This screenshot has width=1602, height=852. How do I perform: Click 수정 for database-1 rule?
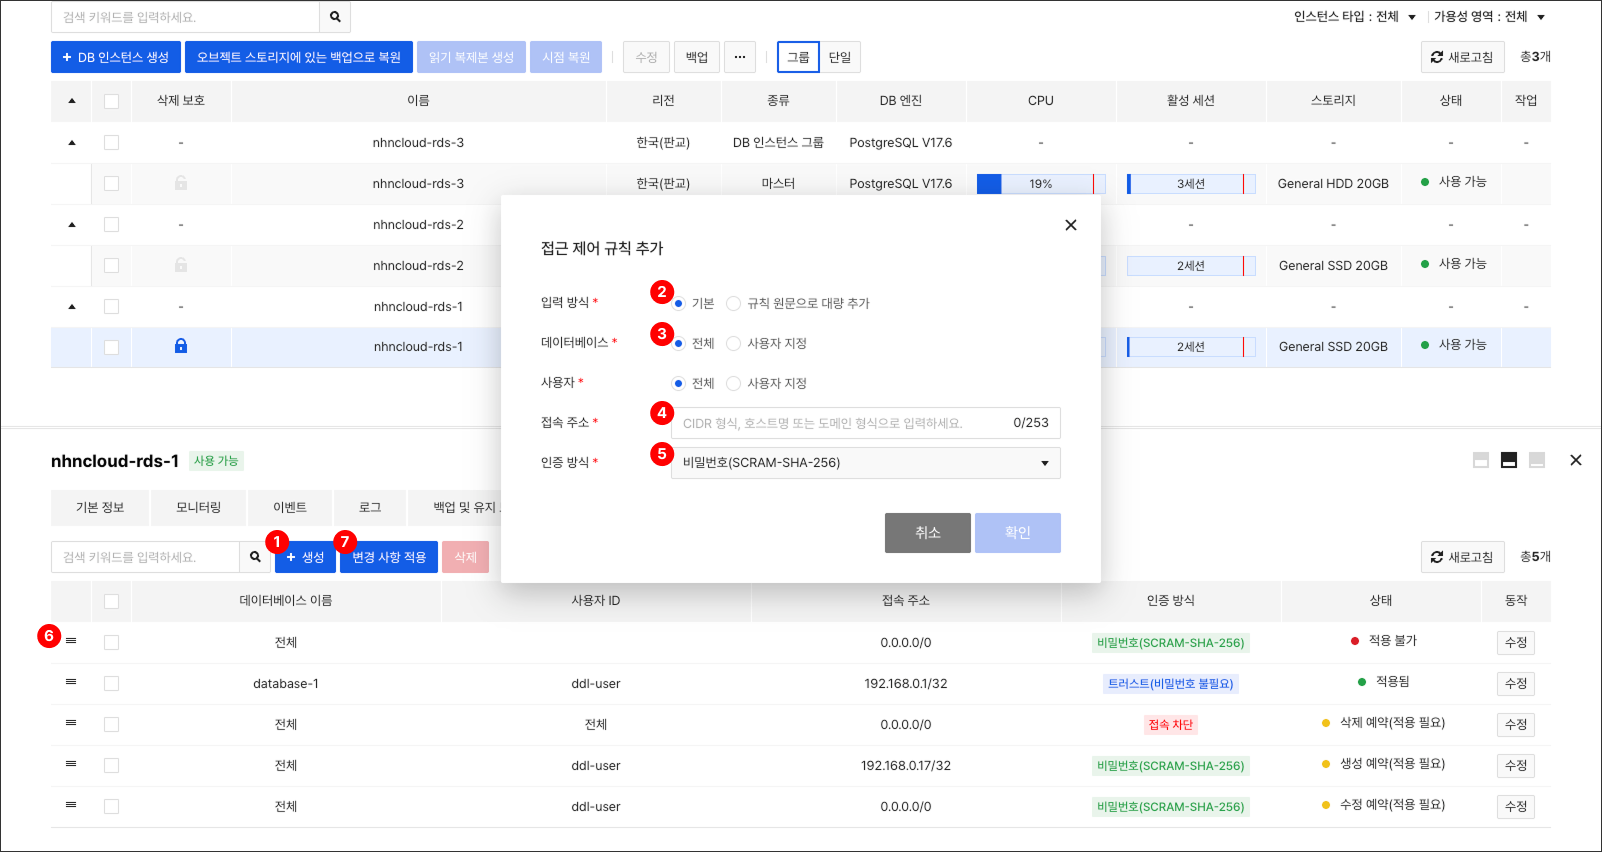[1516, 684]
